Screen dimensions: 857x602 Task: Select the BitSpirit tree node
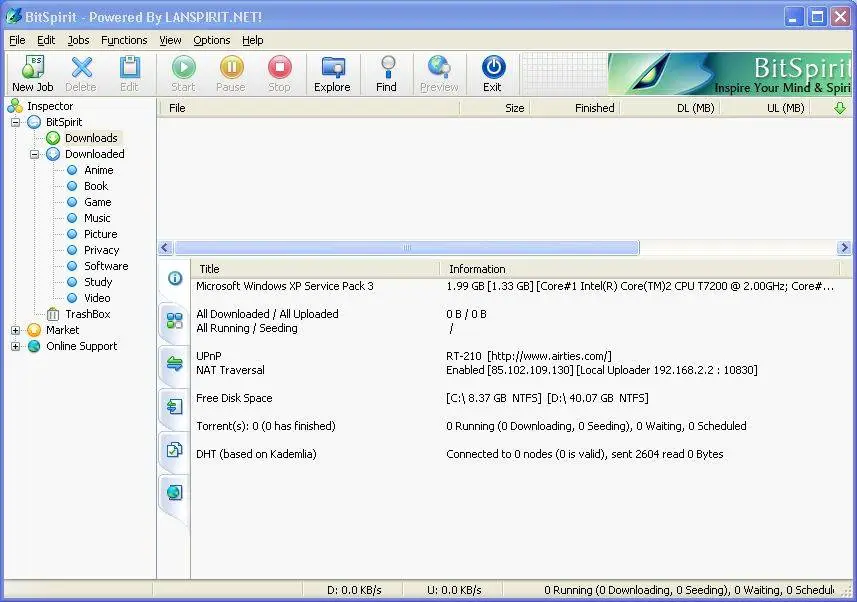click(64, 122)
